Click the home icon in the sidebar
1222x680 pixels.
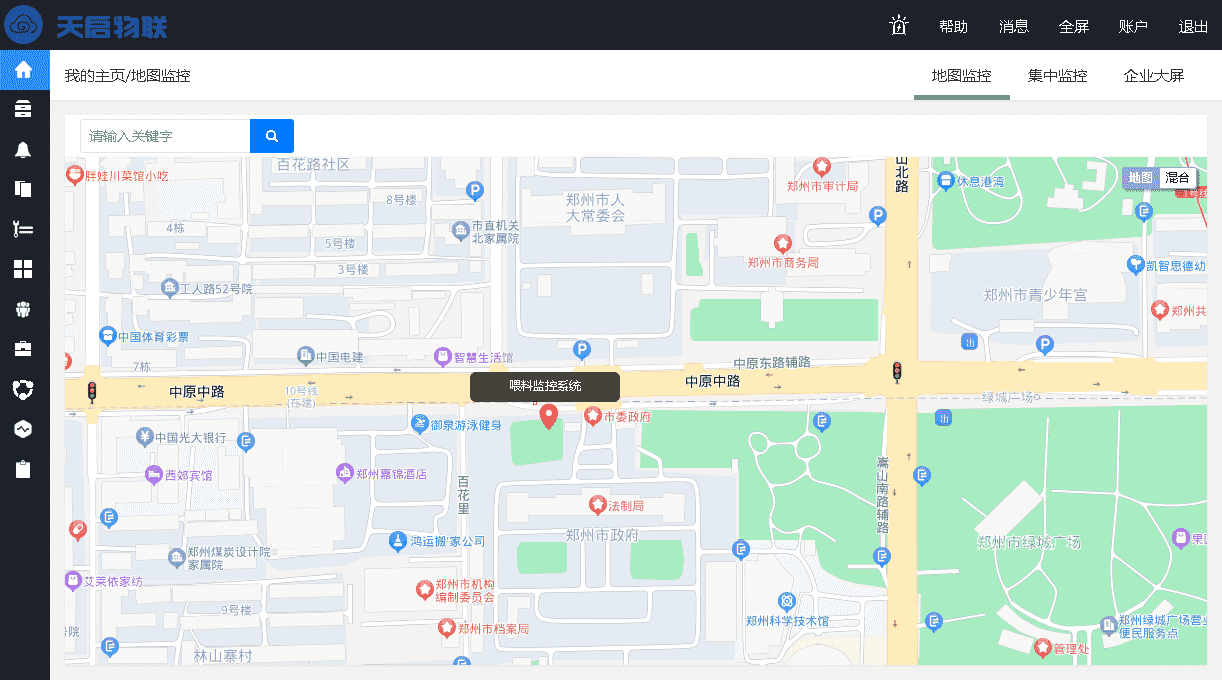coord(24,70)
